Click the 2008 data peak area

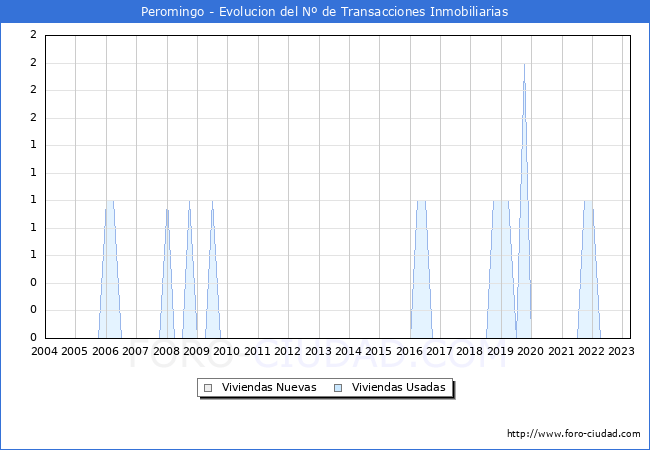coord(167,273)
